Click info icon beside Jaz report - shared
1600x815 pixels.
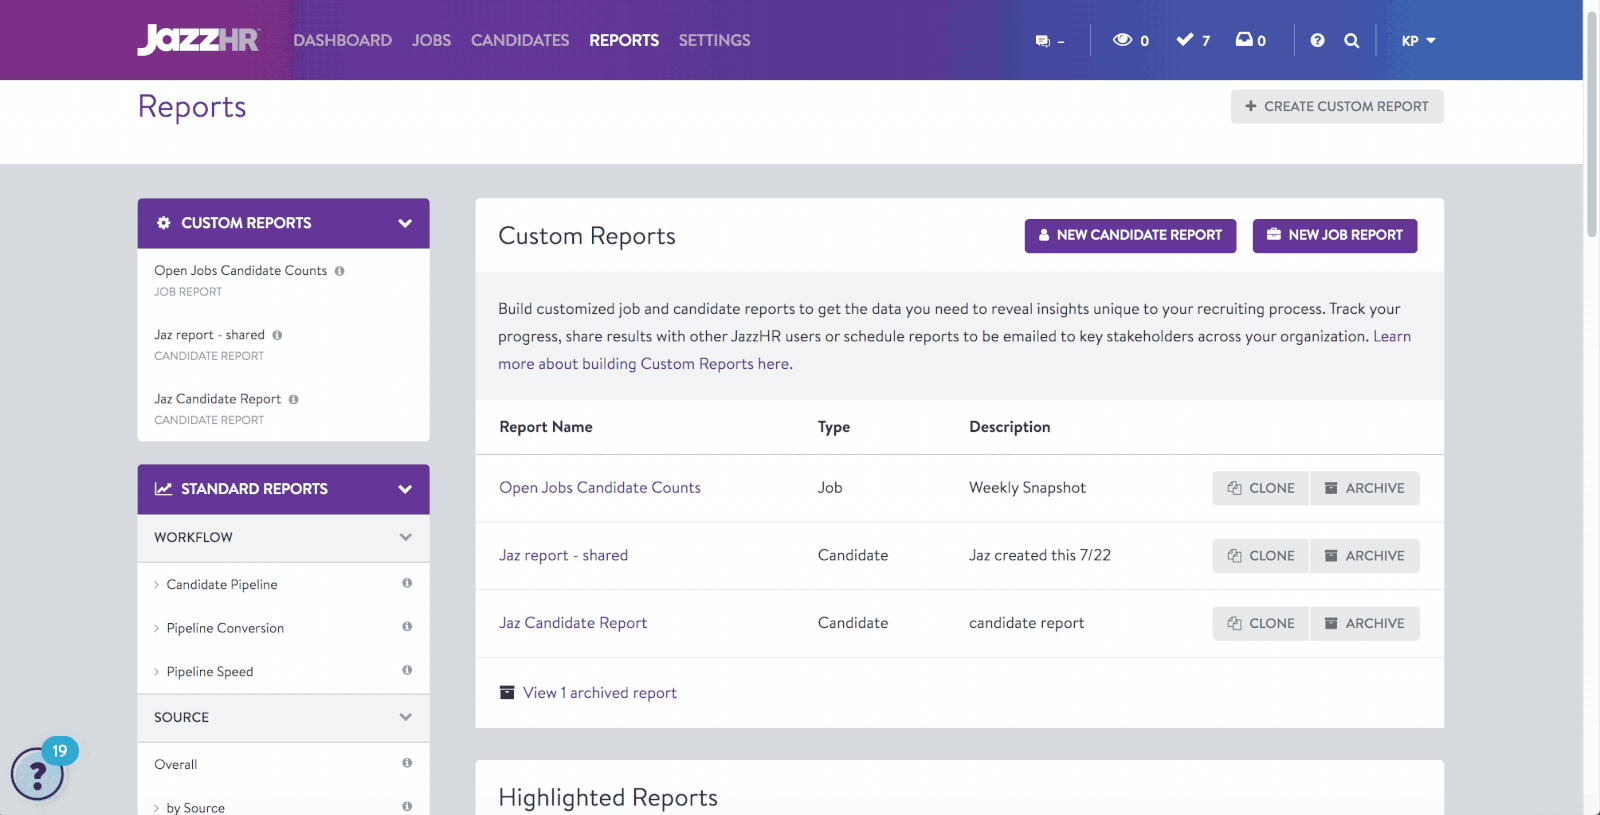[x=277, y=335]
